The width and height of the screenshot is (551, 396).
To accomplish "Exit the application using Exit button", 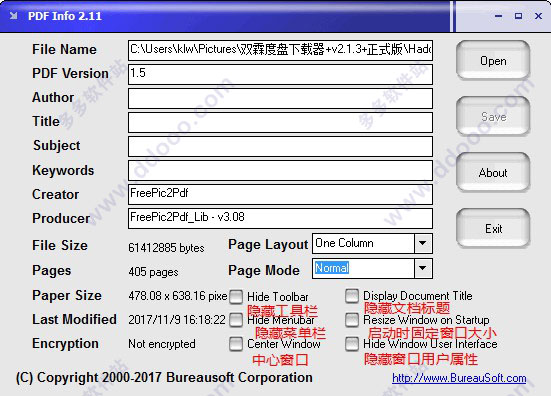I will tap(493, 229).
